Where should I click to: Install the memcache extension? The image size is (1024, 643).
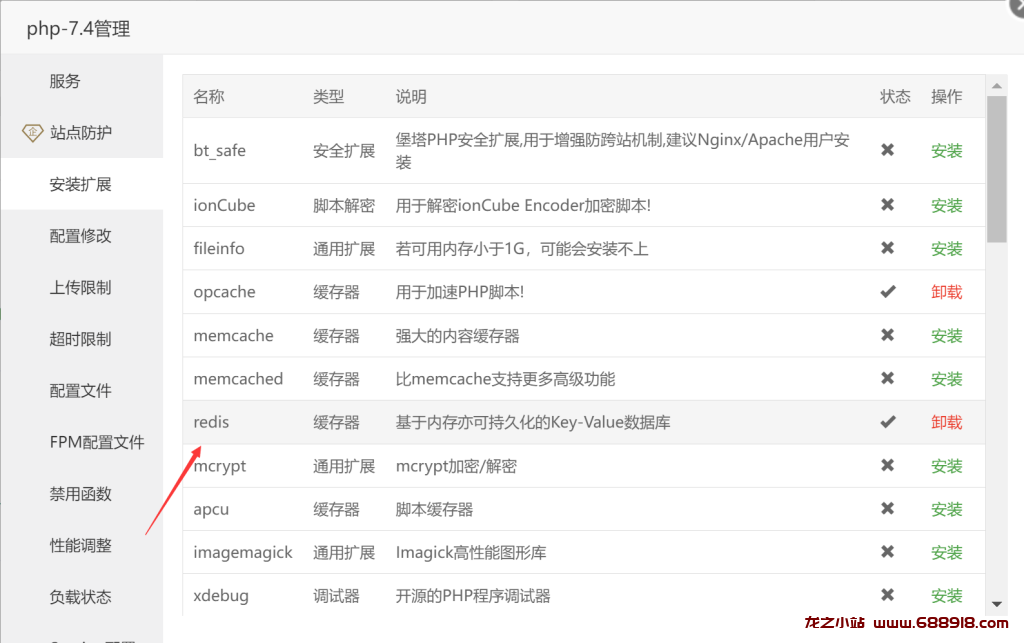[946, 336]
